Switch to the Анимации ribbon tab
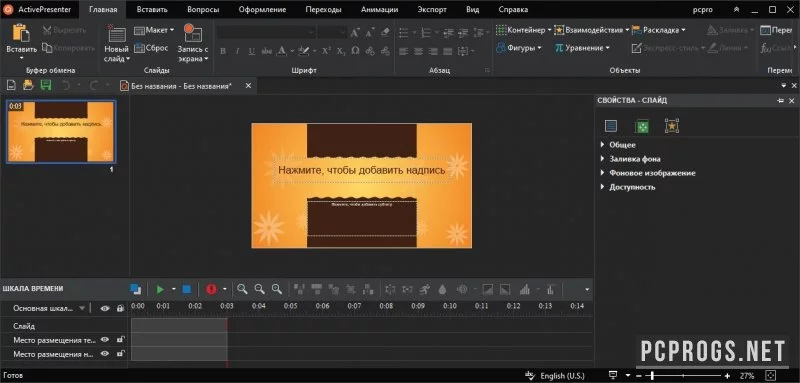 (379, 10)
